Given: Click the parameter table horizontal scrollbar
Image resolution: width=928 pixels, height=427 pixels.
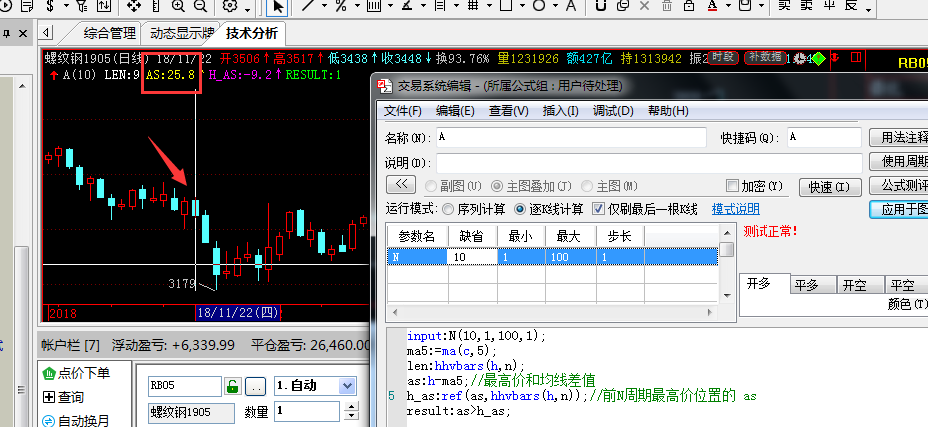Looking at the screenshot, I should click(552, 312).
